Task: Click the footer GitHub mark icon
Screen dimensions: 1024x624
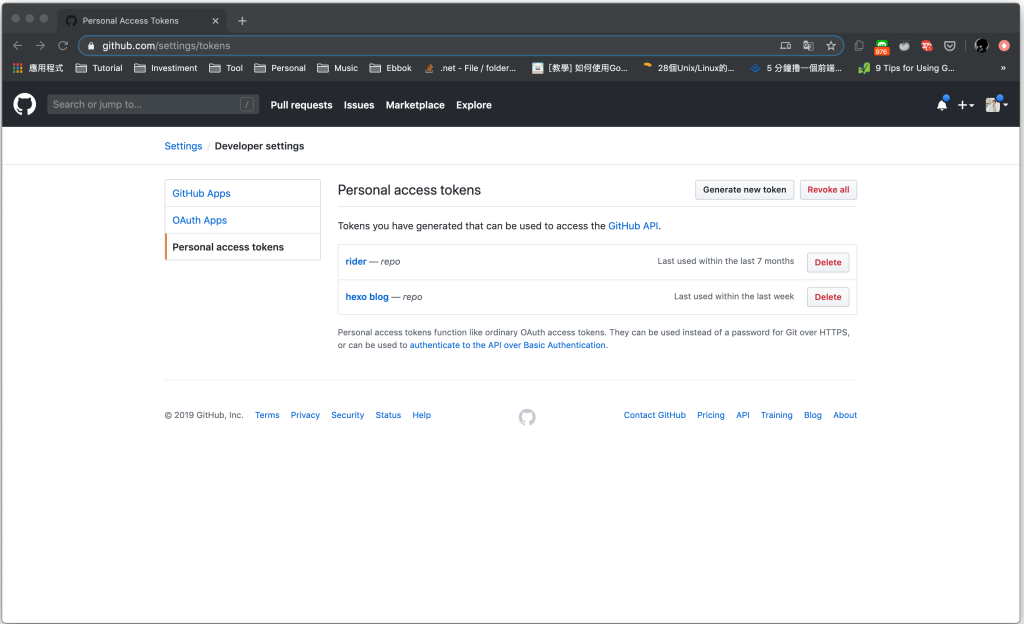Action: [x=527, y=417]
